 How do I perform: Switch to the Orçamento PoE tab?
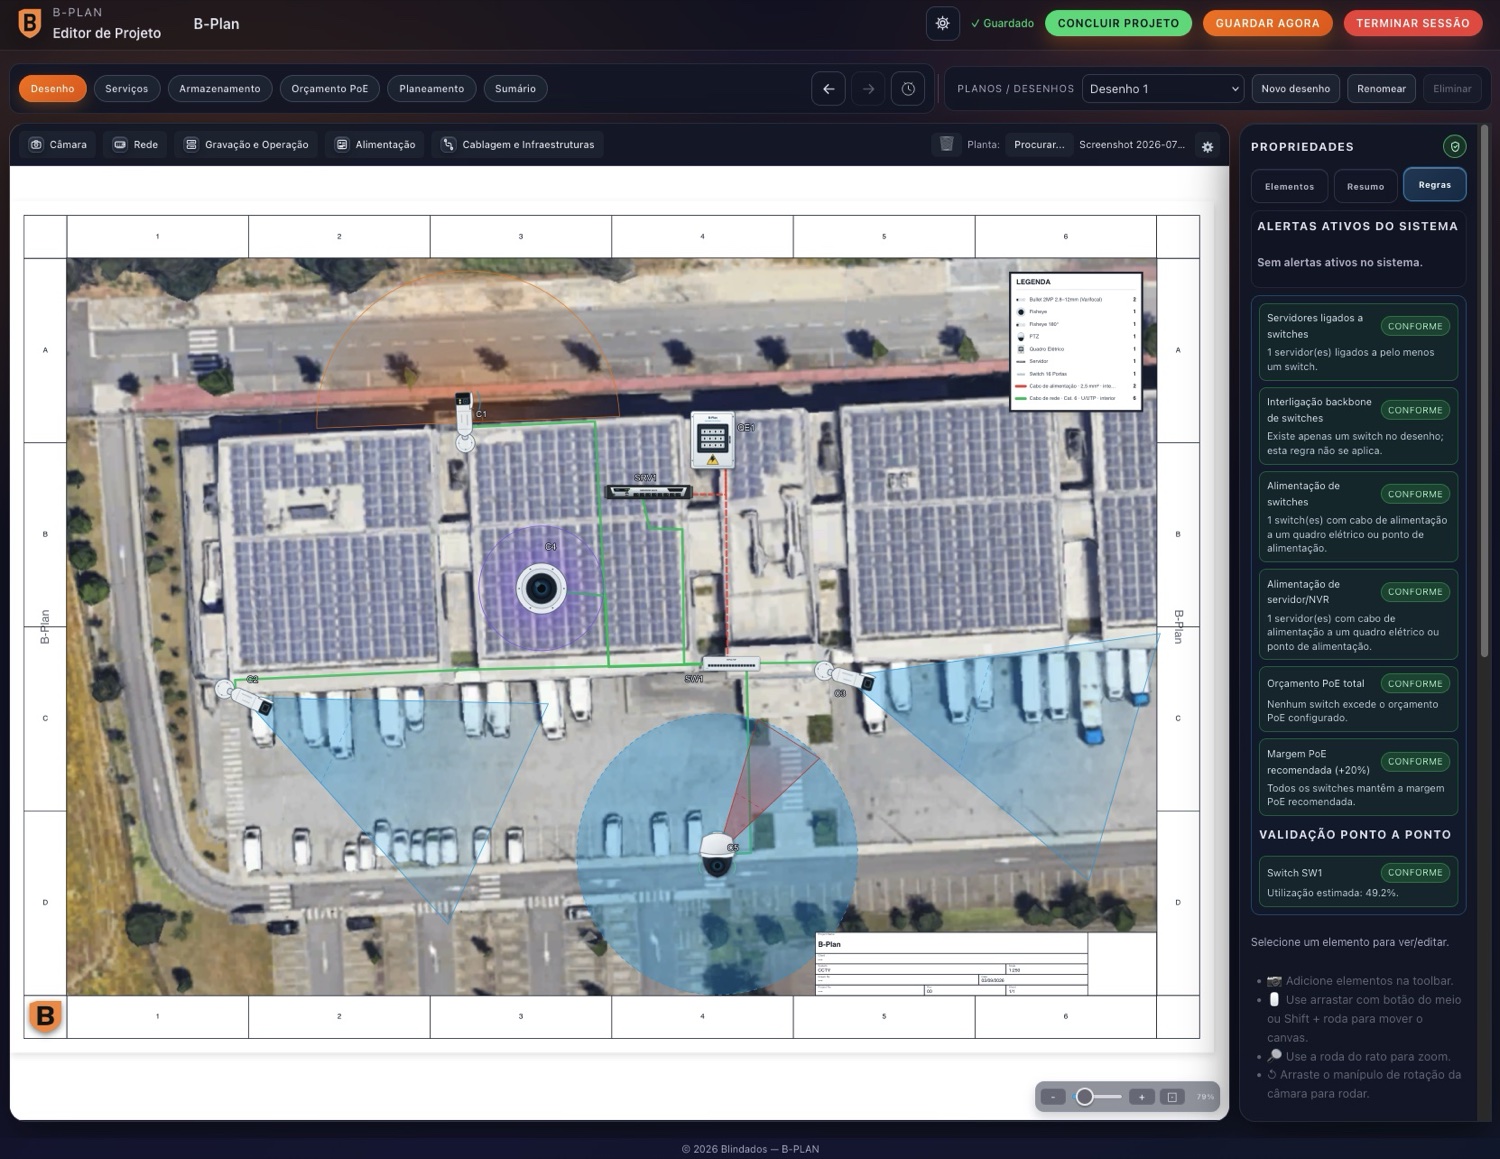(330, 89)
